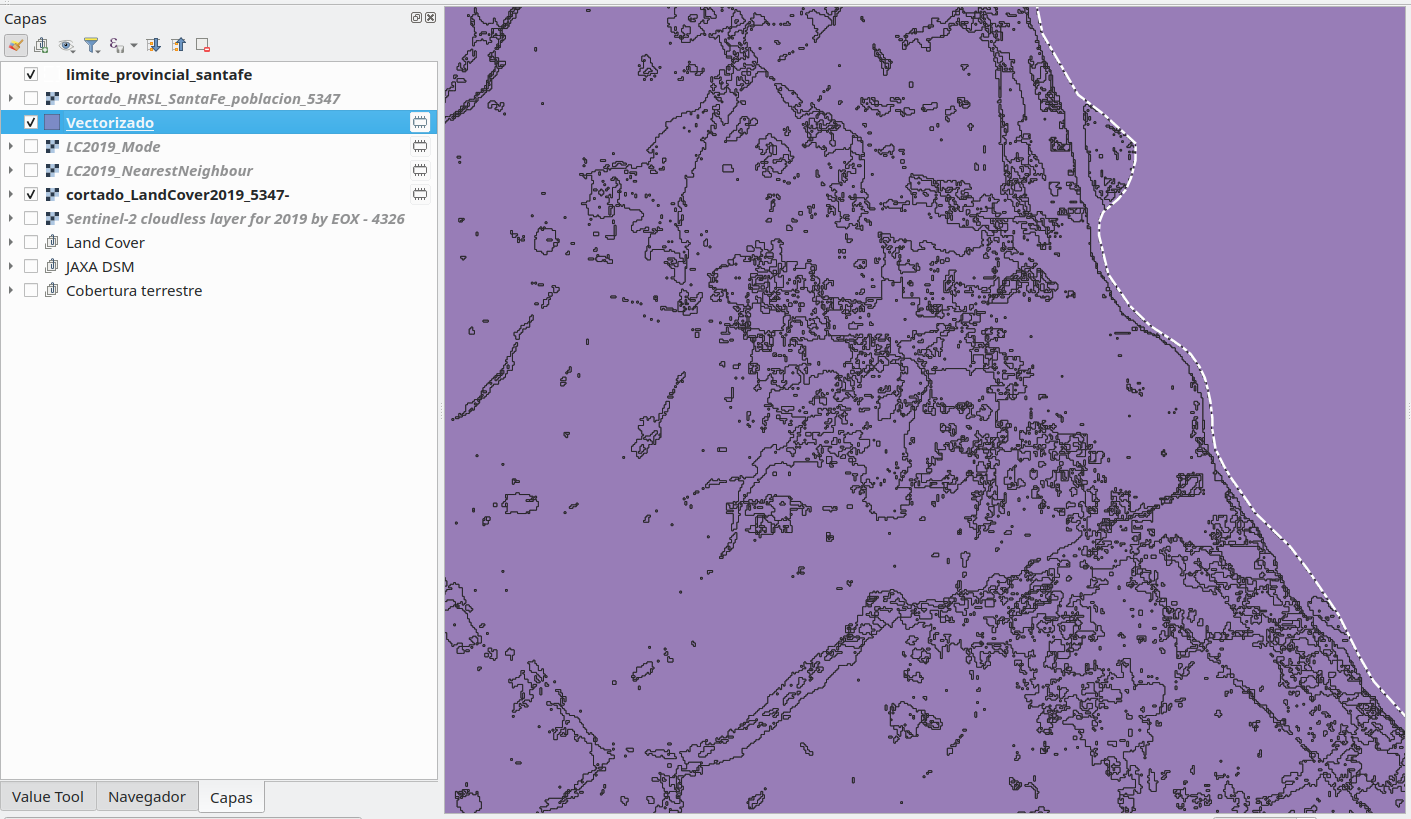Screen dimensions: 1411x819
Task: Click the remove layer/group icon
Action: click(203, 45)
